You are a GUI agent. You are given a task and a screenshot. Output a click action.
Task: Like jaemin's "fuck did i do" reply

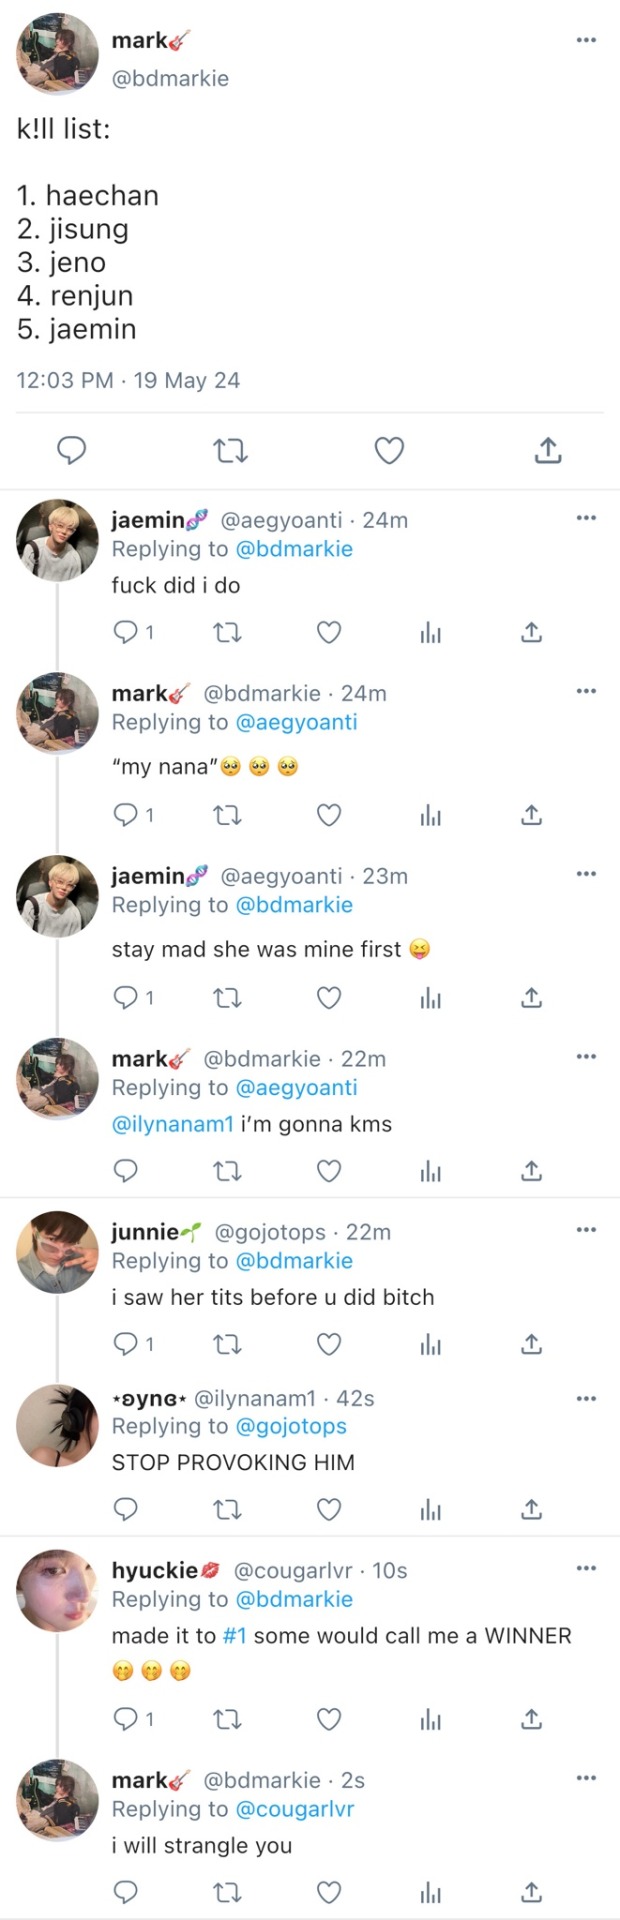coord(329,632)
